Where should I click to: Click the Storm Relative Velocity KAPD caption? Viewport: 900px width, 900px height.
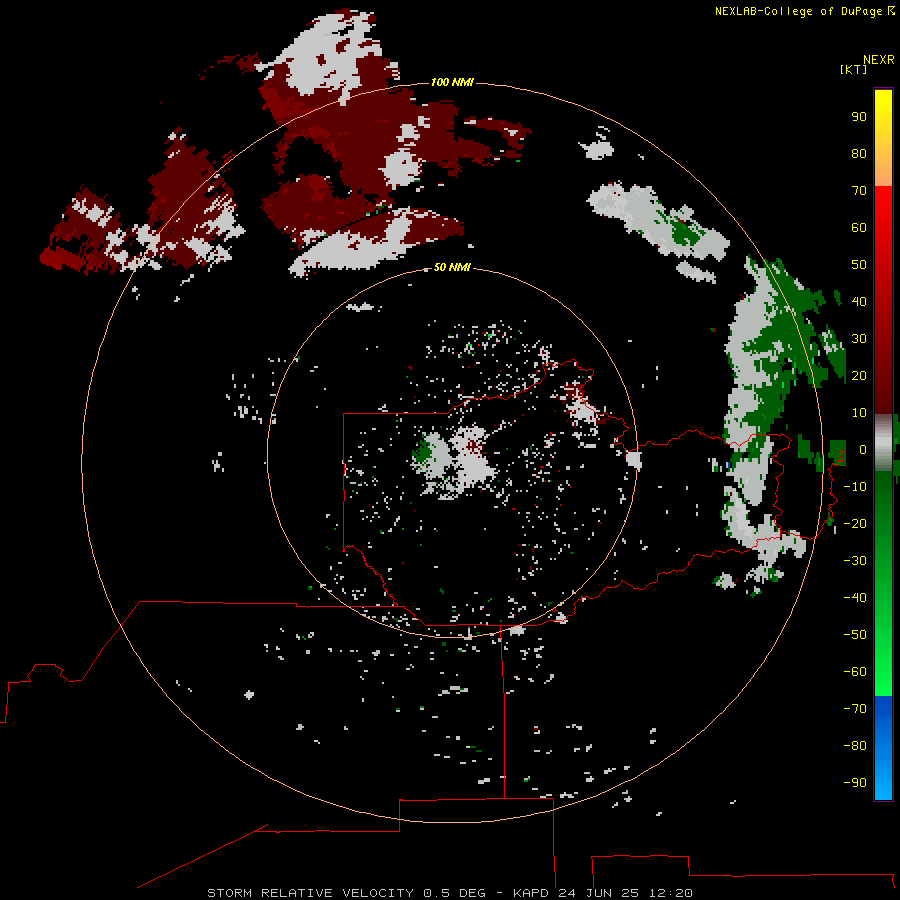pos(449,893)
